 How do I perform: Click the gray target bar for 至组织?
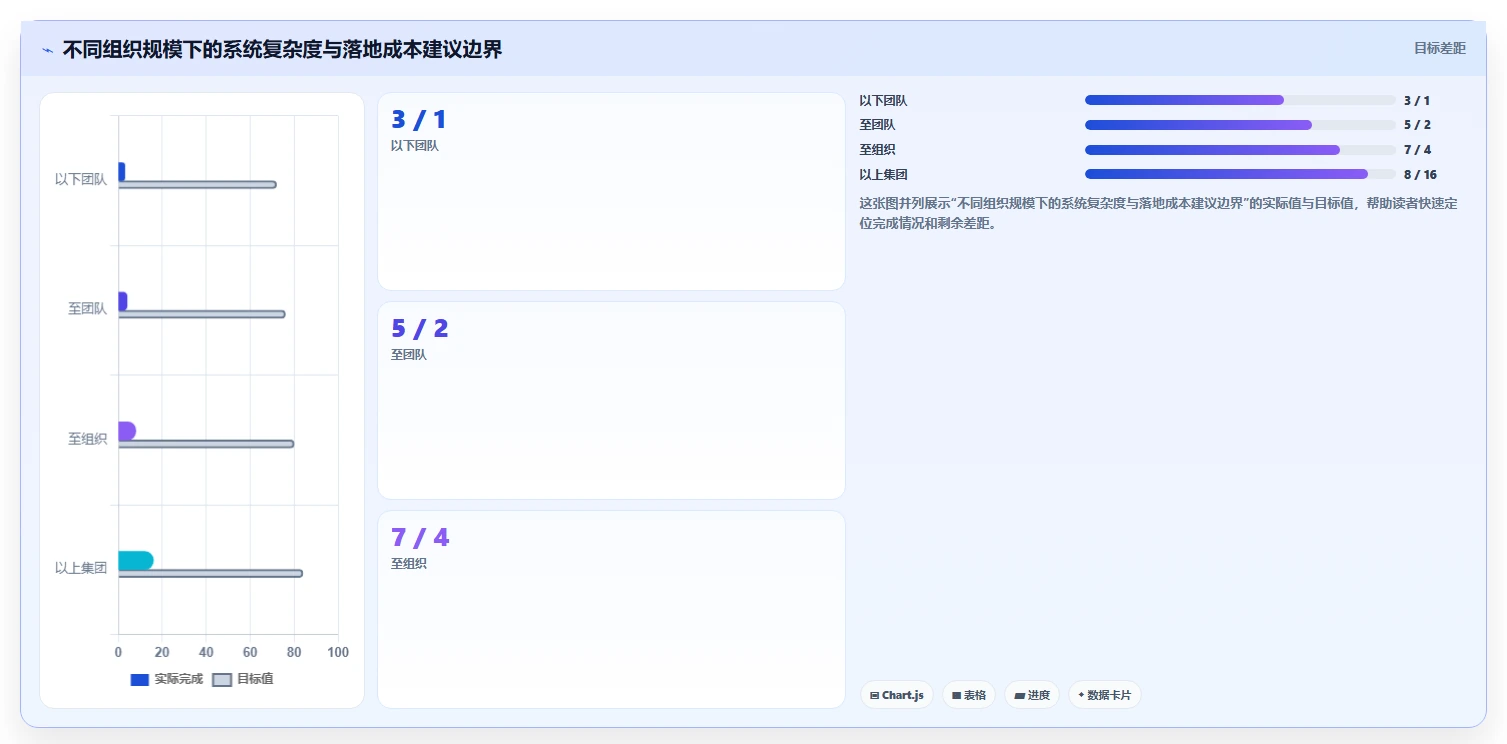pyautogui.click(x=206, y=444)
